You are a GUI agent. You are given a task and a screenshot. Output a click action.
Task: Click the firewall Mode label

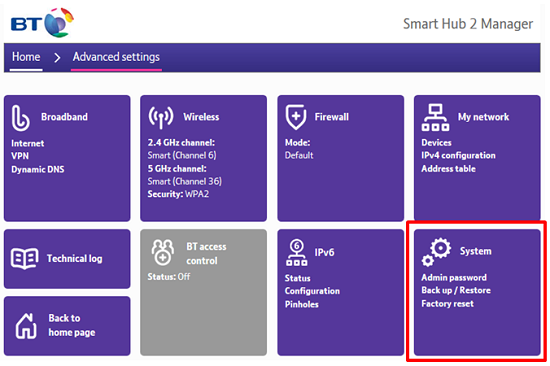click(x=297, y=142)
